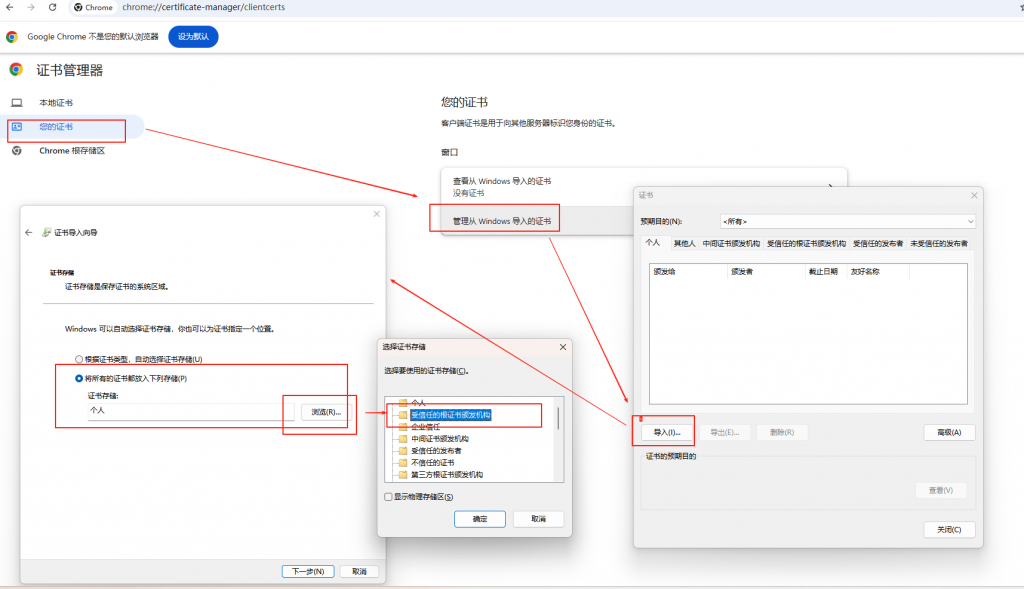Click the browser reload icon

[52, 7]
